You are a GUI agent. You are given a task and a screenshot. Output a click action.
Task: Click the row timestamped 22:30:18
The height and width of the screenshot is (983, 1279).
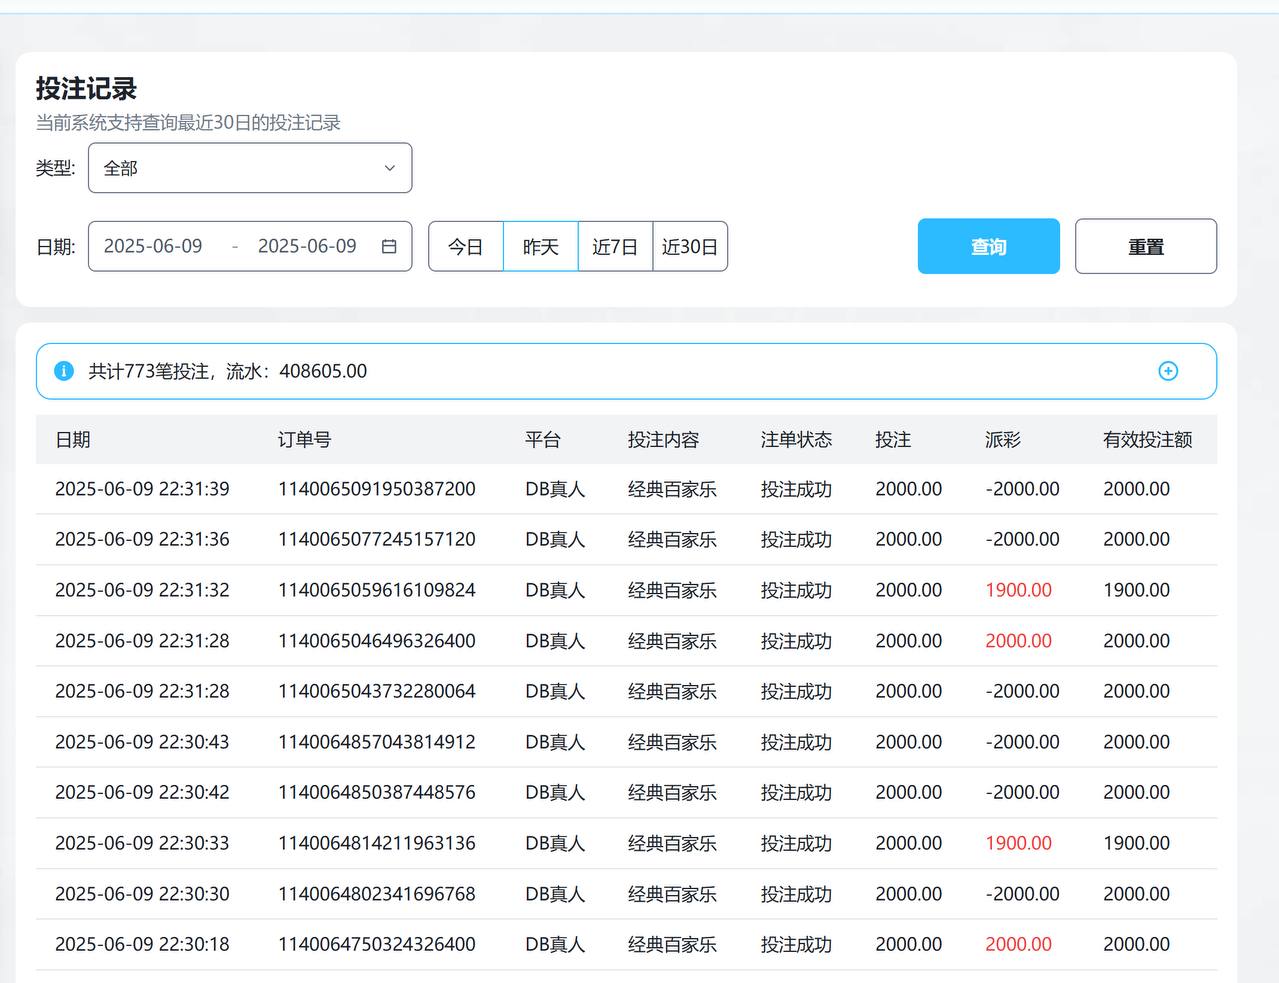click(142, 944)
